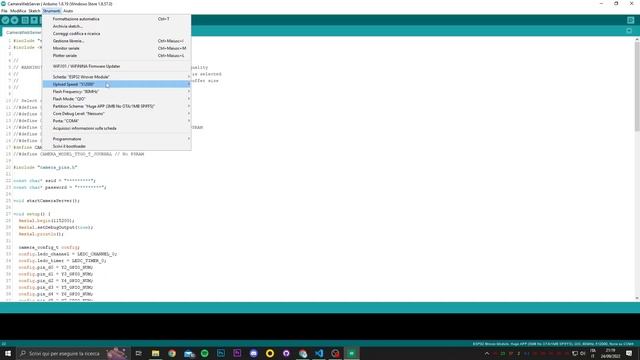Expand the Upload Speed submenu
Image resolution: width=640 pixels, height=360 pixels.
point(117,84)
